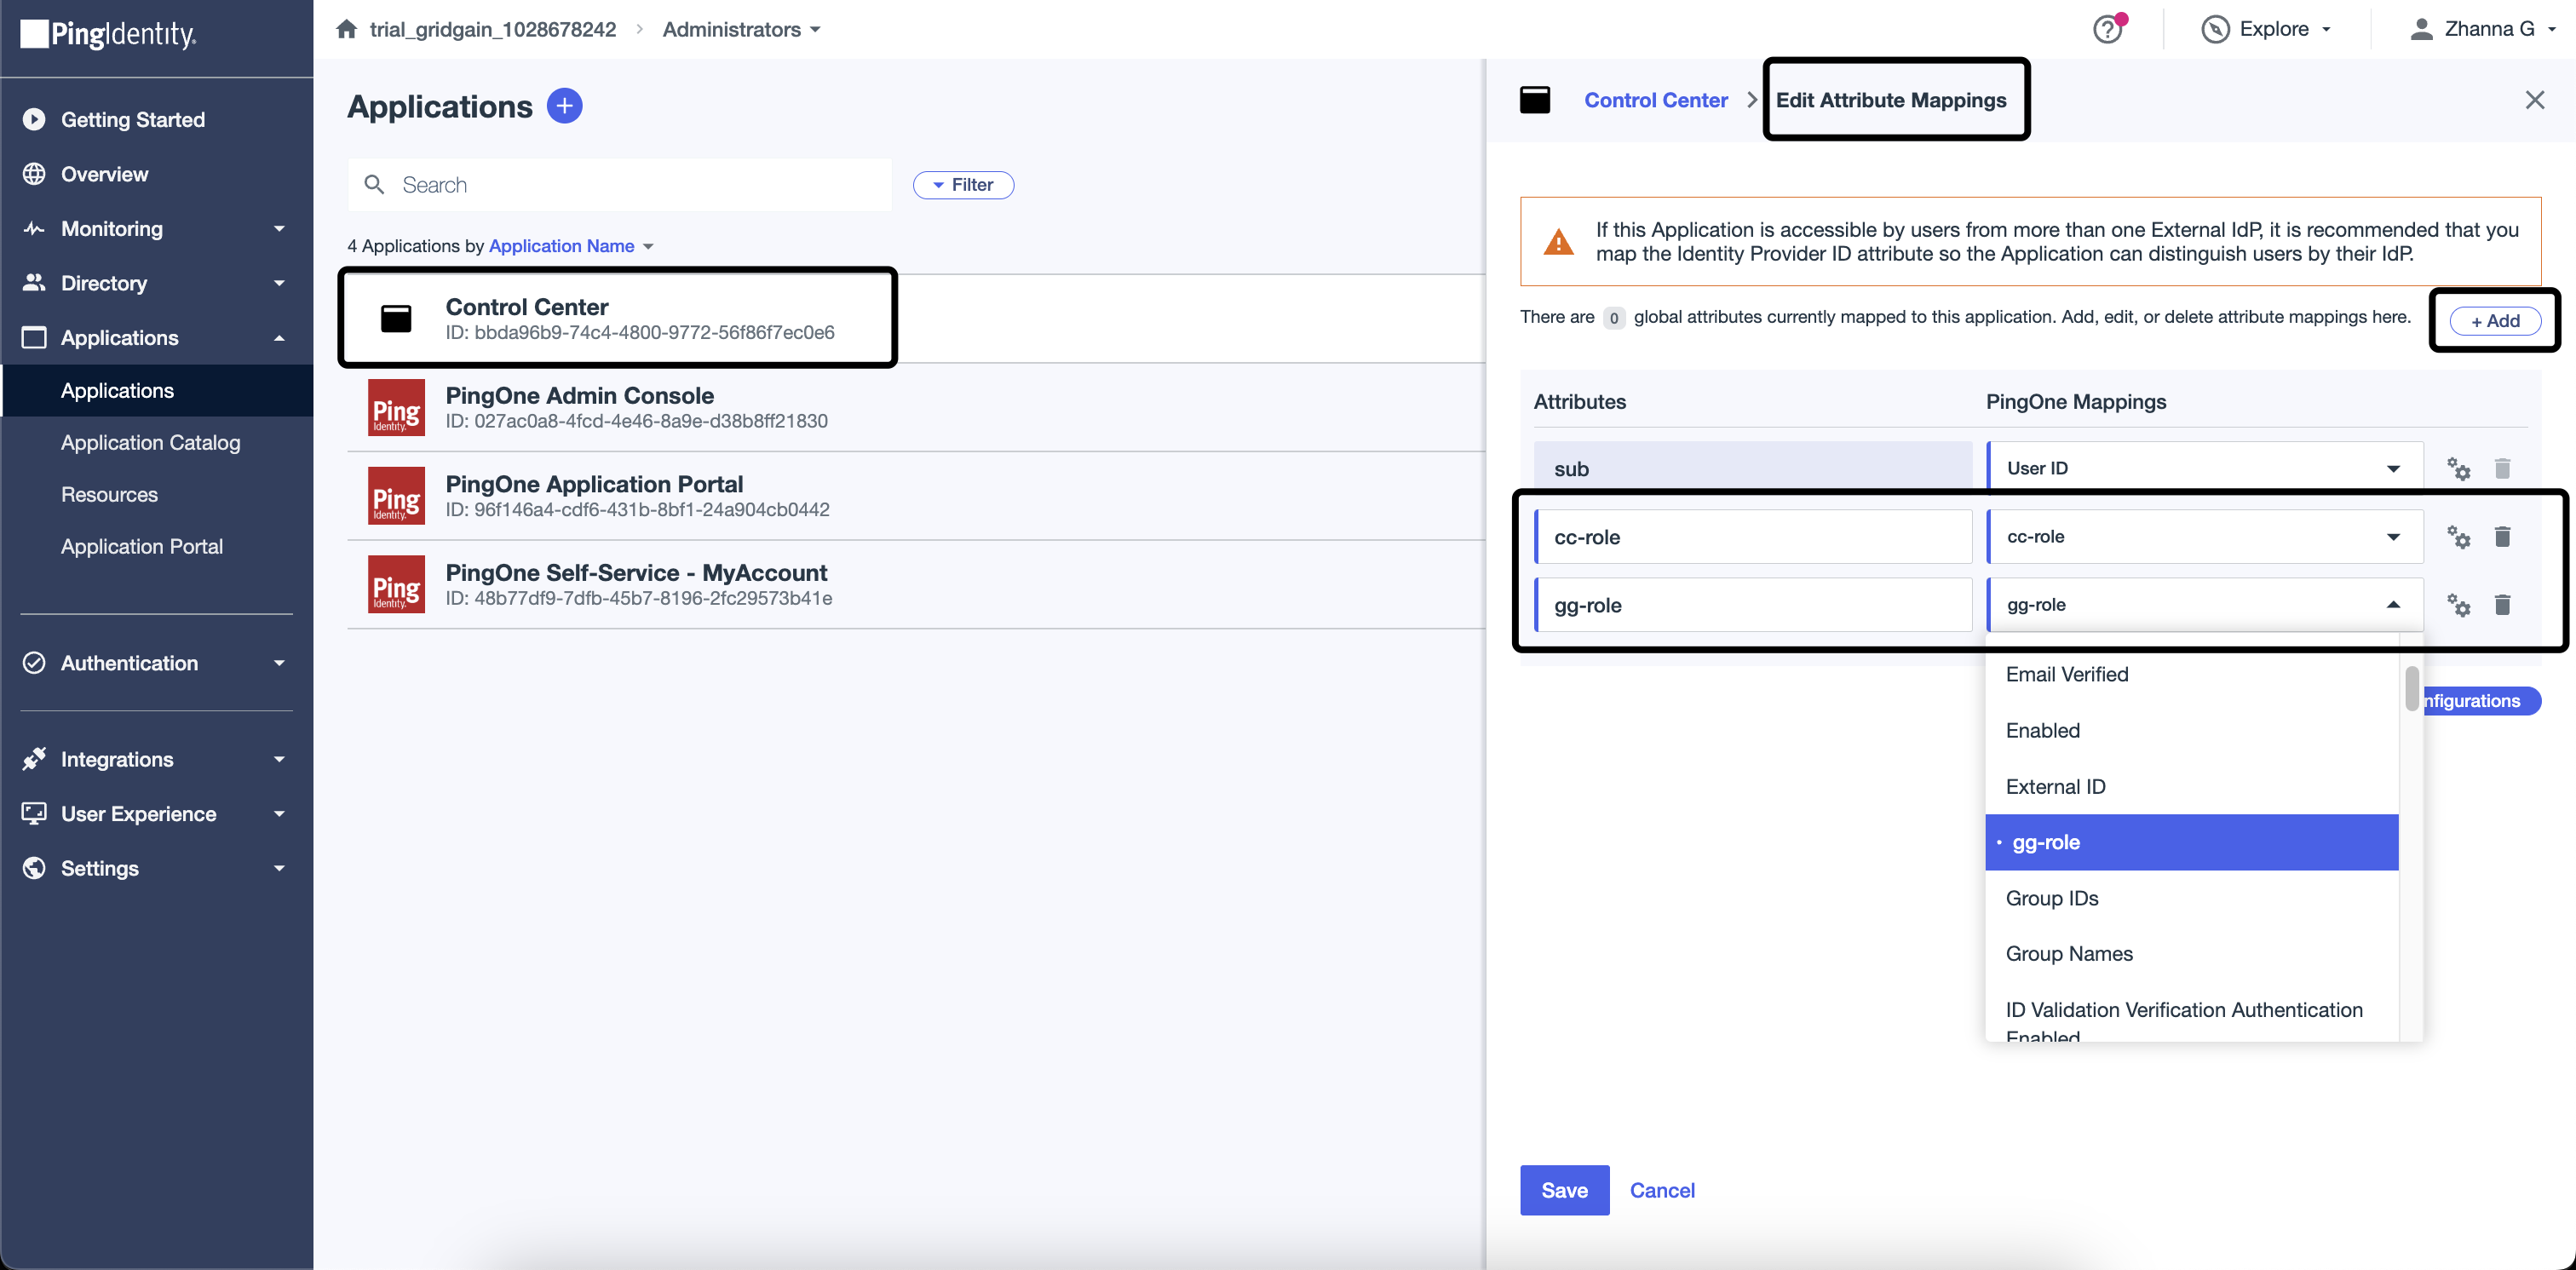Open Resources submenu item
2576x1270 pixels.
click(109, 494)
